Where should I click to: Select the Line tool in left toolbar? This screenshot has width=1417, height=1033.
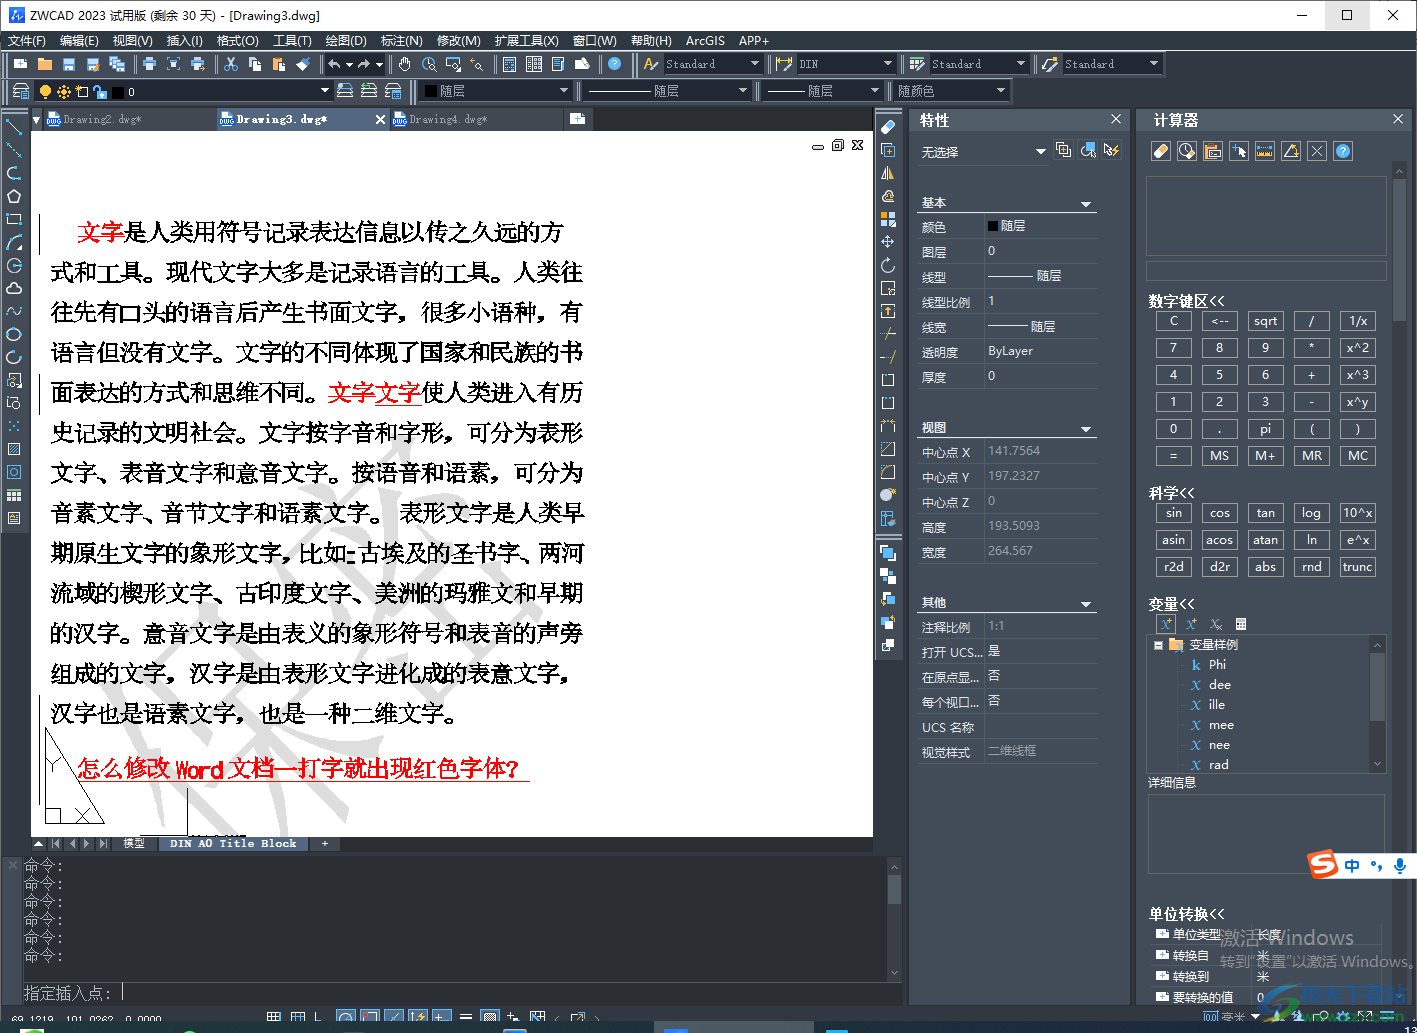point(14,126)
